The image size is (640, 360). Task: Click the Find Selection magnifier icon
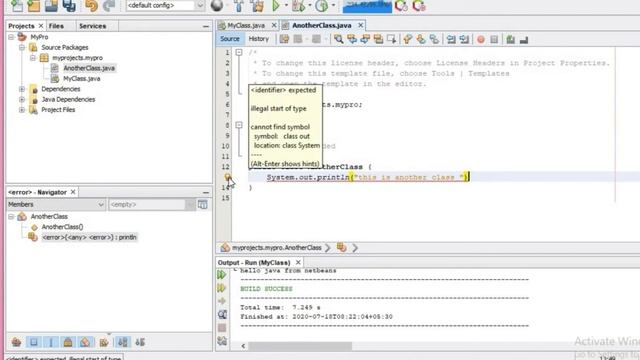point(338,39)
